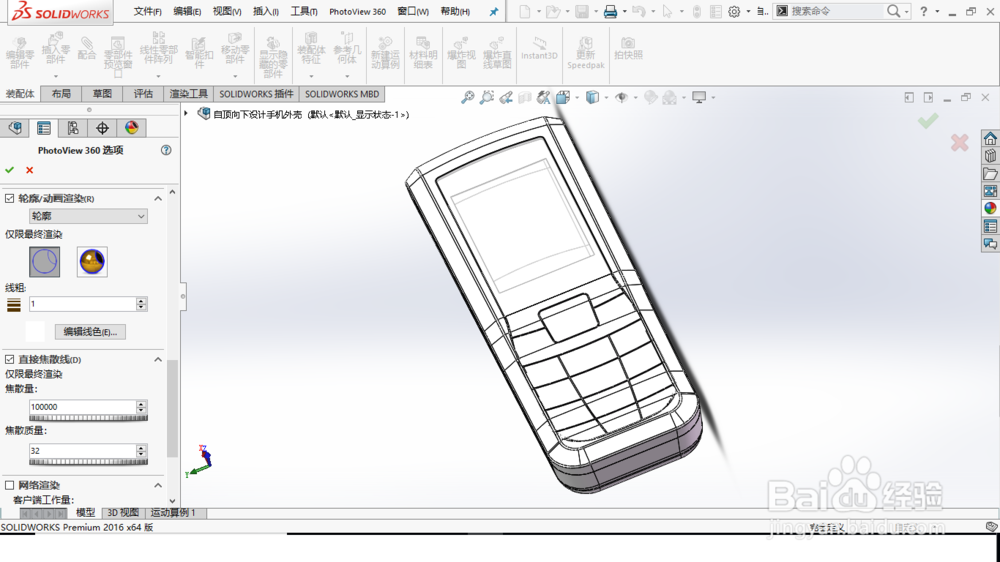Click the 搜索命令 search box
Viewport: 1000px width, 562px height.
836,11
